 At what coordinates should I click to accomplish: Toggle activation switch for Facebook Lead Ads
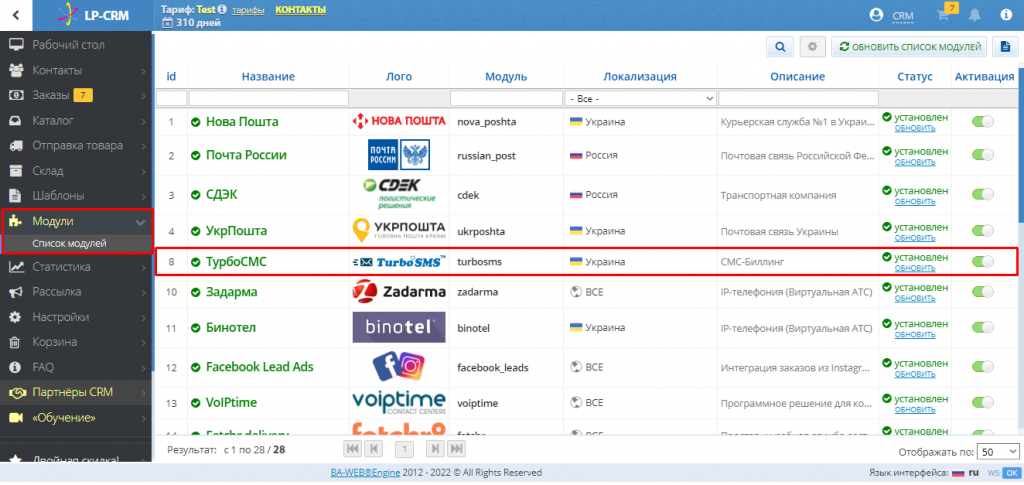pyautogui.click(x=983, y=367)
